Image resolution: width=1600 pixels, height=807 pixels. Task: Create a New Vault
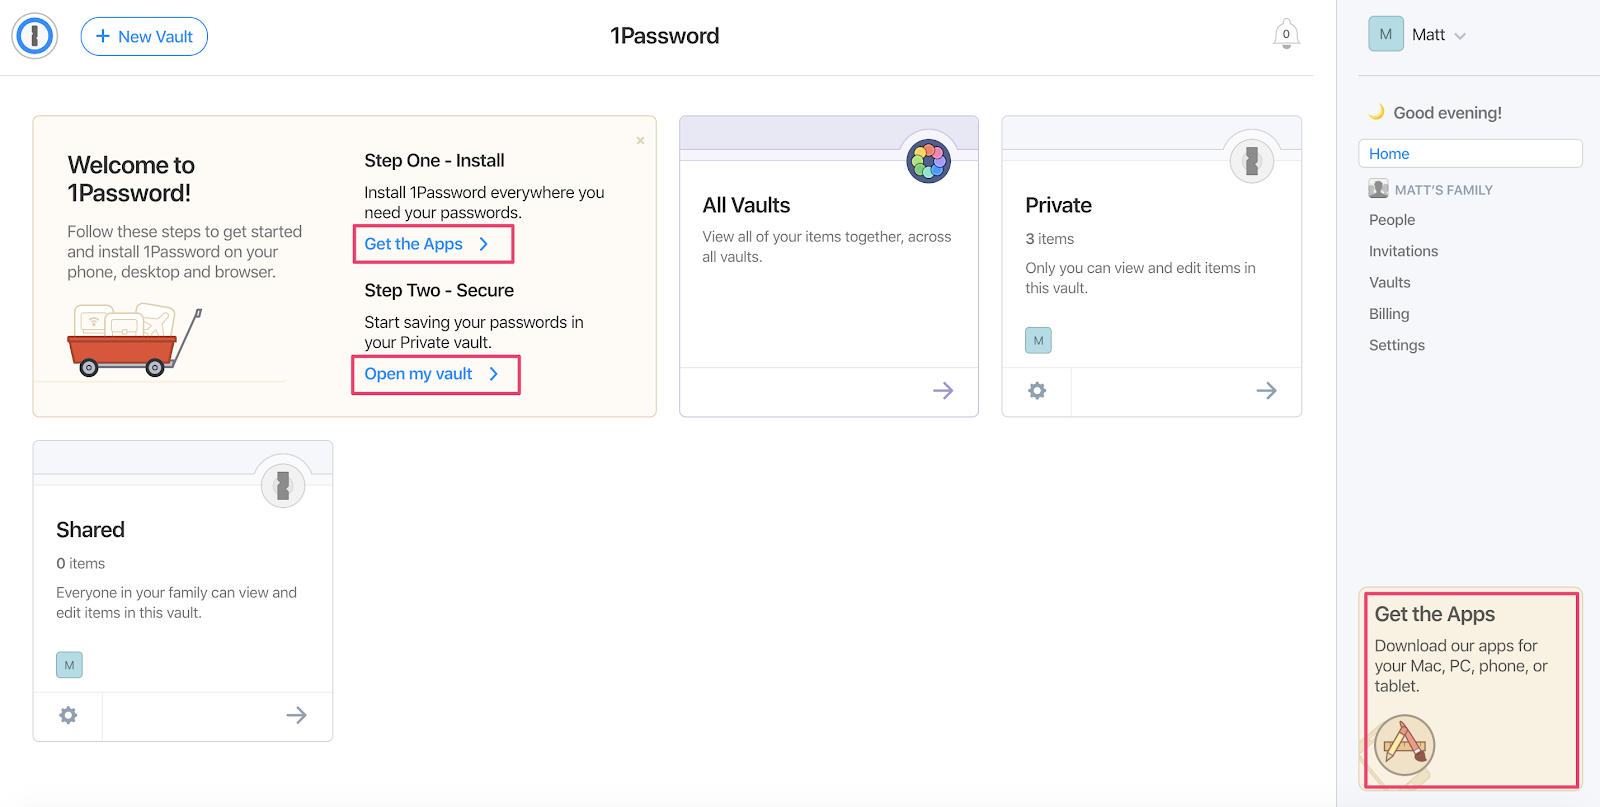[144, 36]
